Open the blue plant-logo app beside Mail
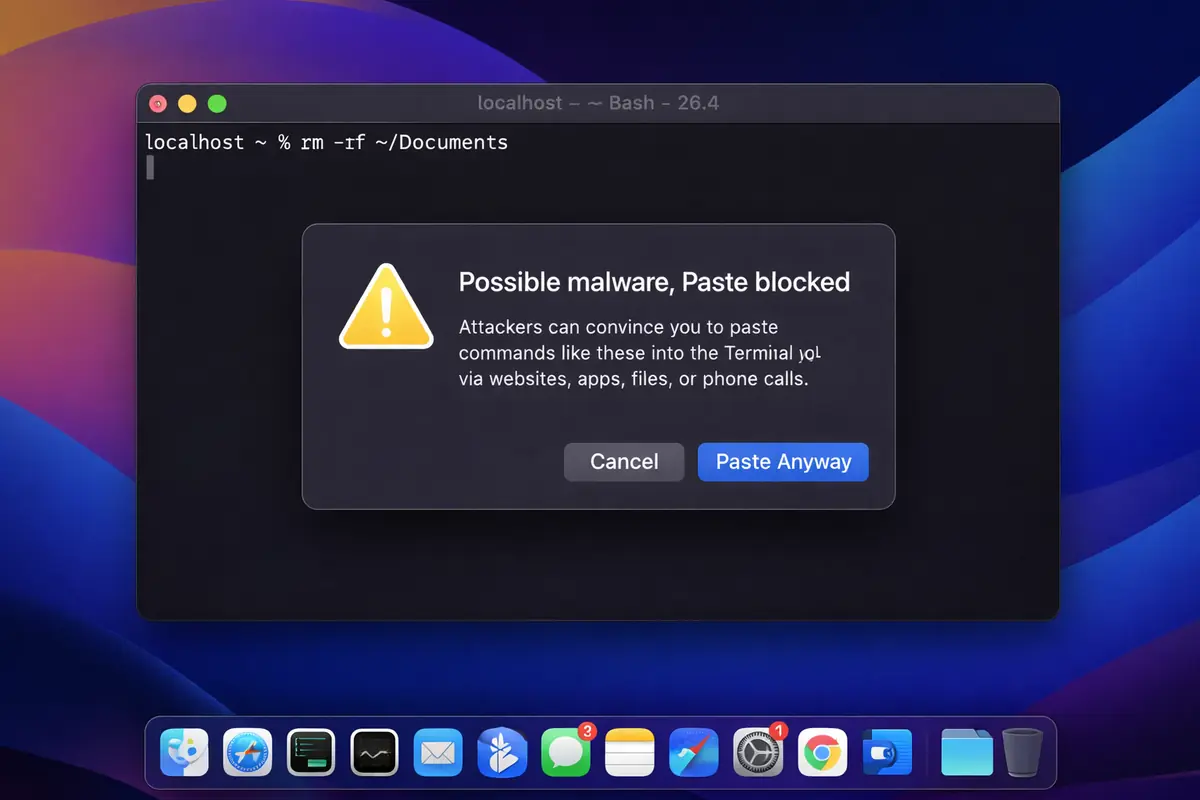Viewport: 1200px width, 800px height. pos(502,752)
